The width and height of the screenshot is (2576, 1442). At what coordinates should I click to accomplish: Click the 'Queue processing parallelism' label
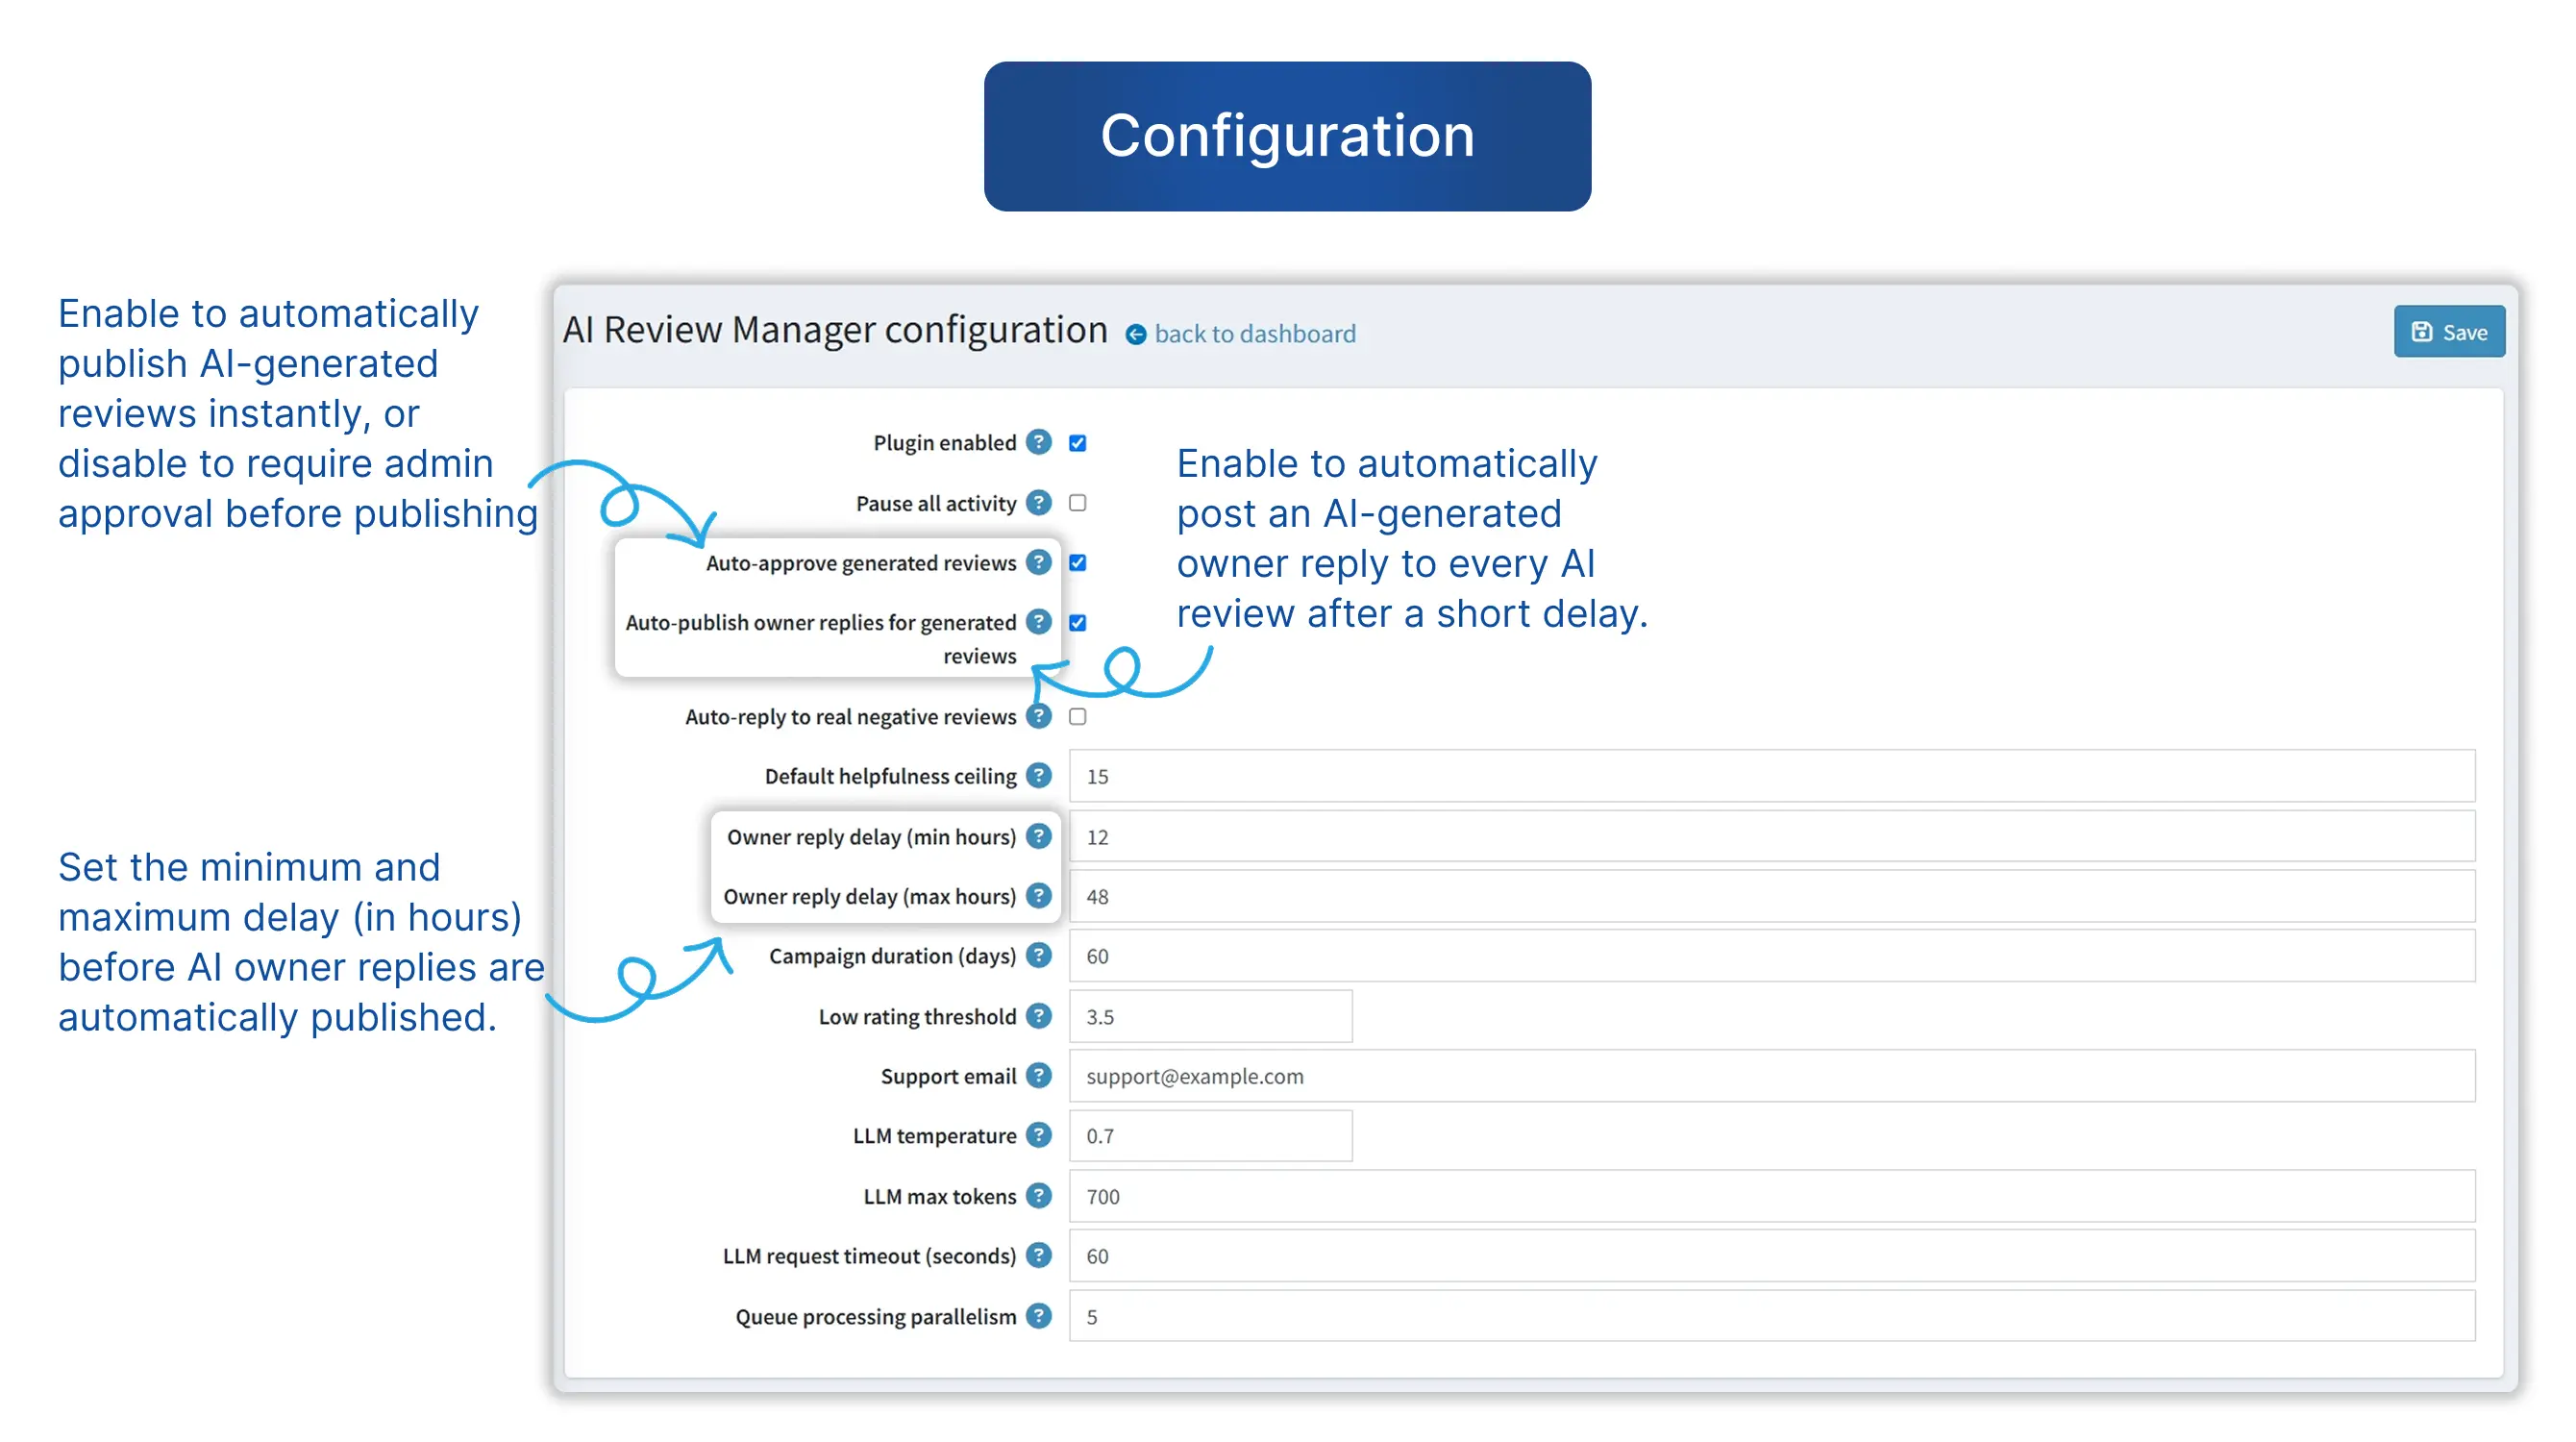(x=875, y=1317)
